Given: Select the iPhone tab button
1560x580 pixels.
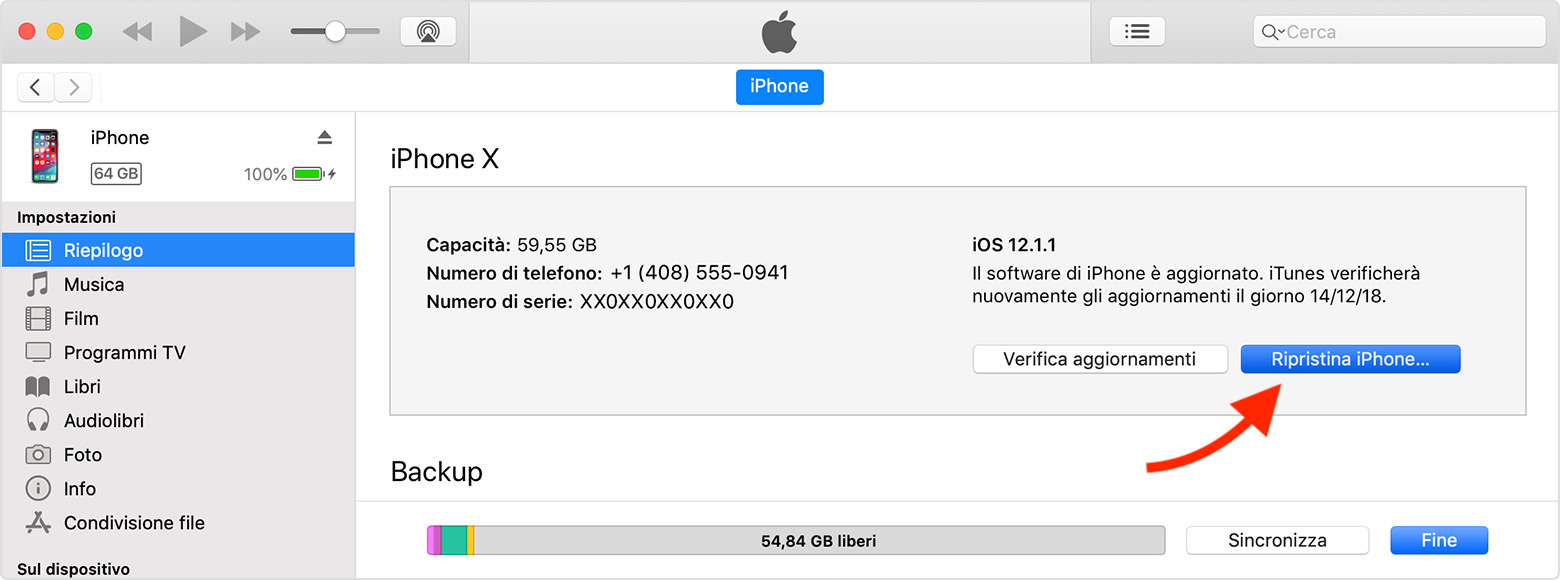Looking at the screenshot, I should [779, 86].
